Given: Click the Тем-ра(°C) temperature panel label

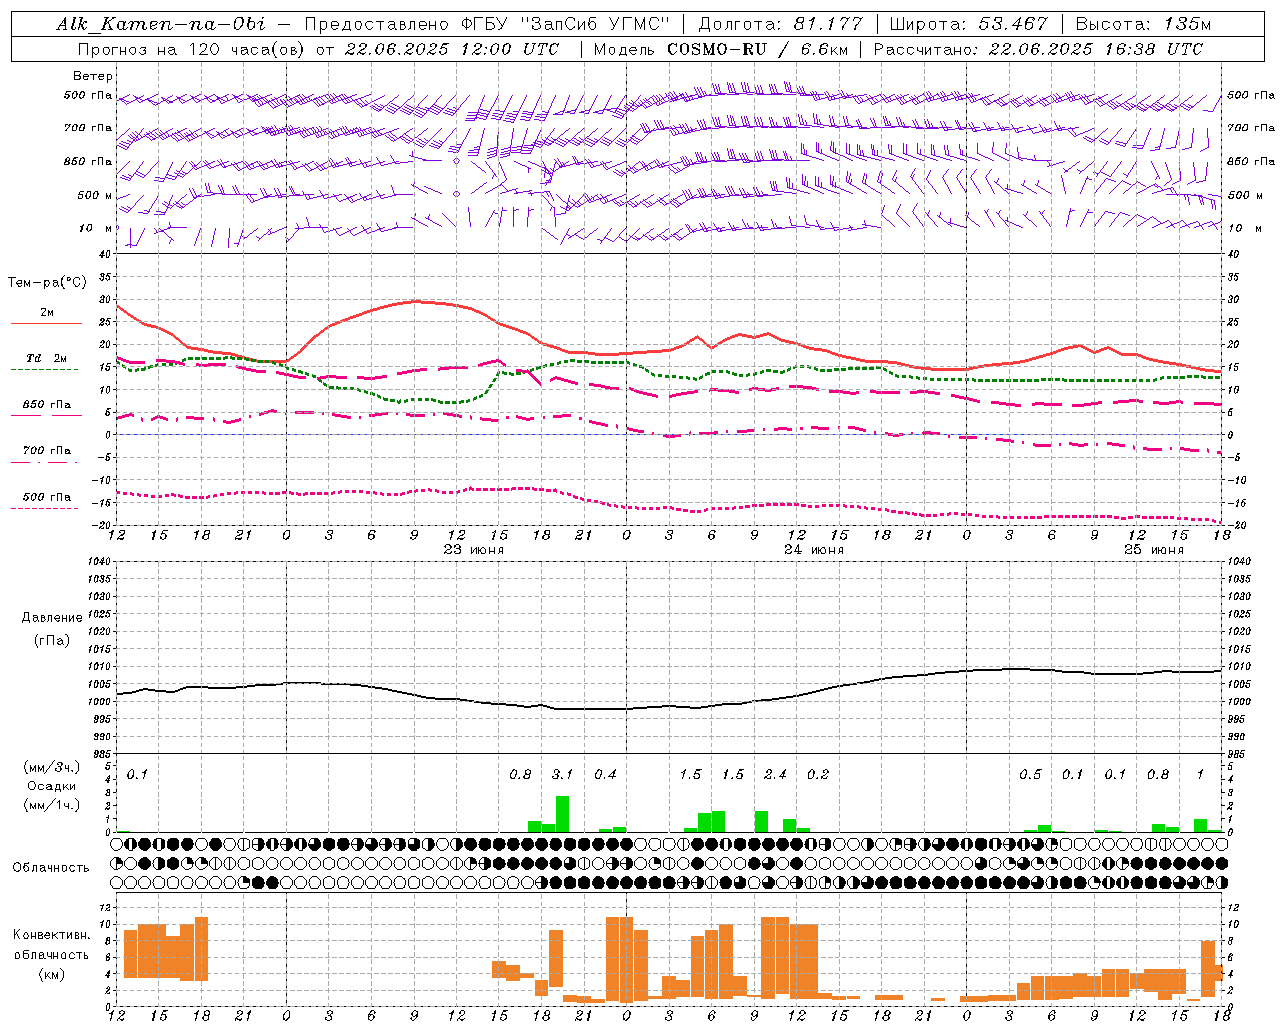Looking at the screenshot, I should (47, 283).
